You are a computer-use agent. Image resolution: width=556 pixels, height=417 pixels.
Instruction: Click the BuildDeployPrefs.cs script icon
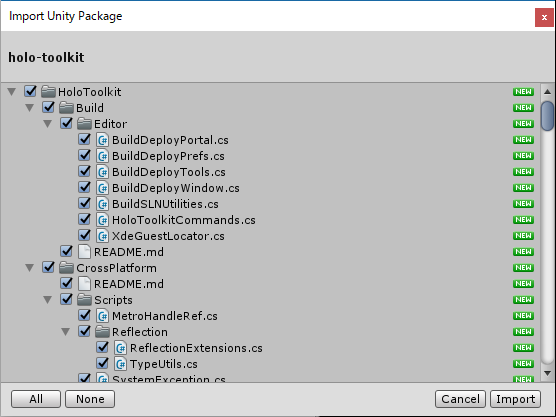102,156
